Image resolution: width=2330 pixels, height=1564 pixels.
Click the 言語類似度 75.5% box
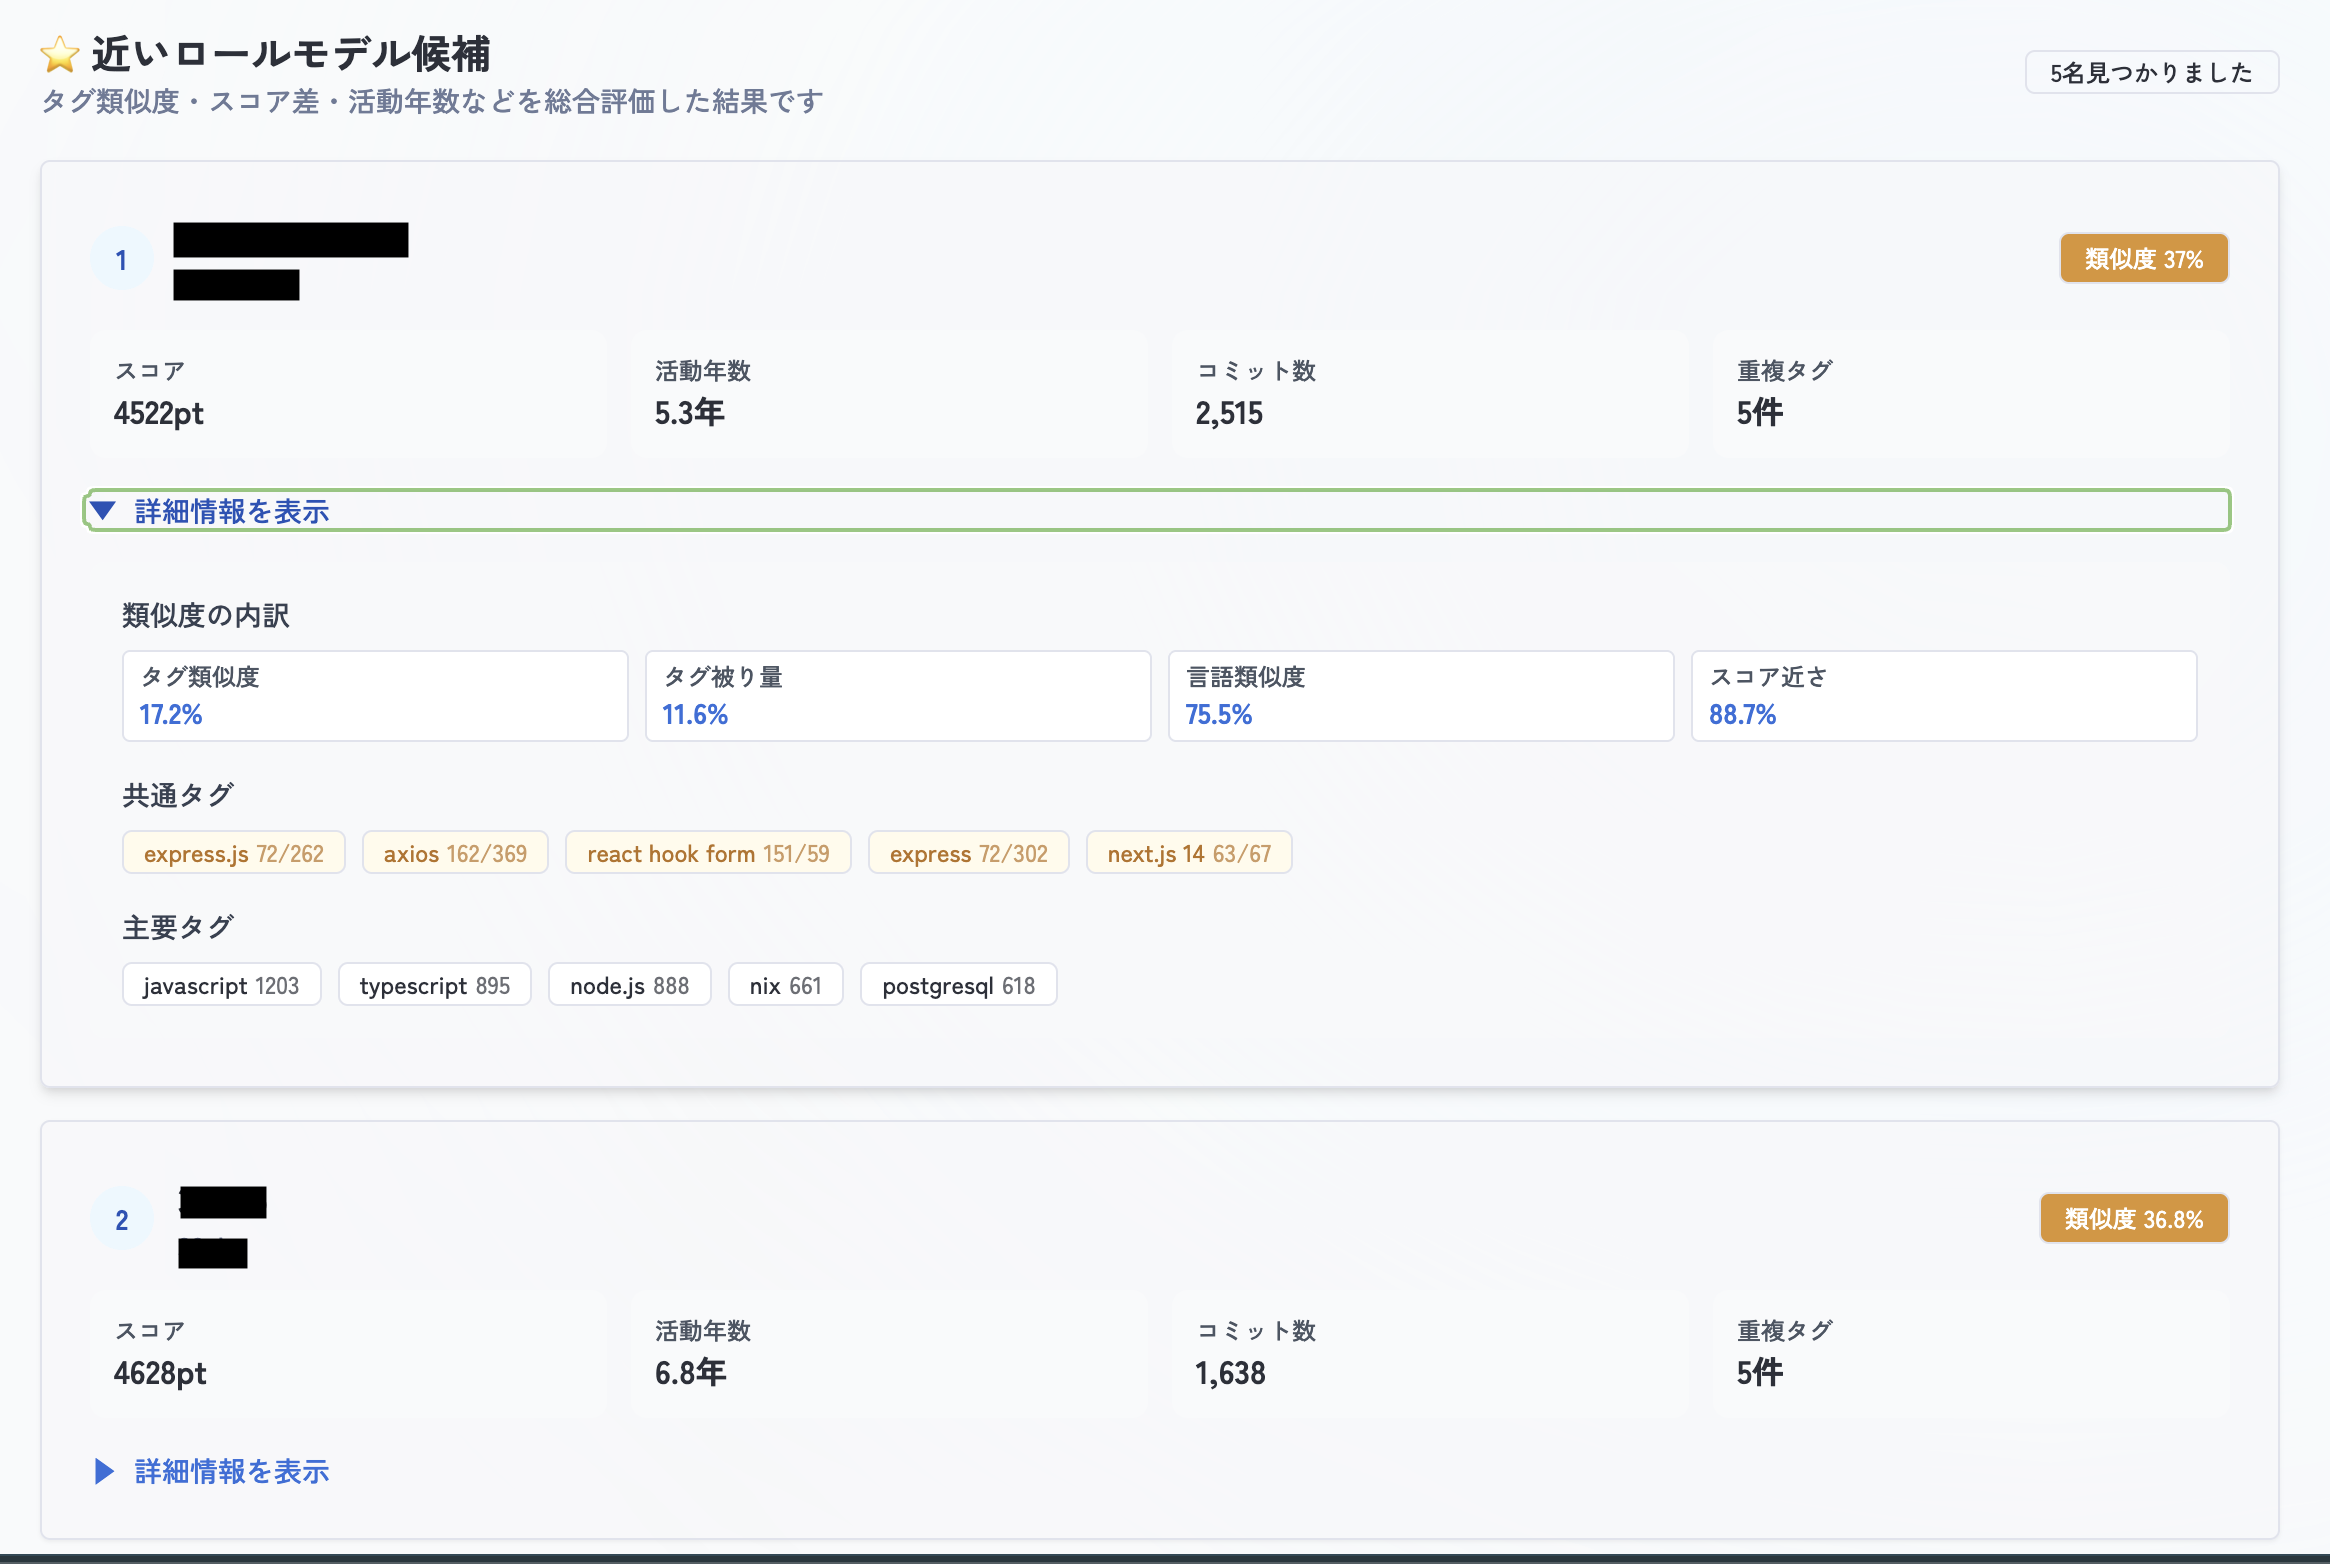(x=1420, y=696)
